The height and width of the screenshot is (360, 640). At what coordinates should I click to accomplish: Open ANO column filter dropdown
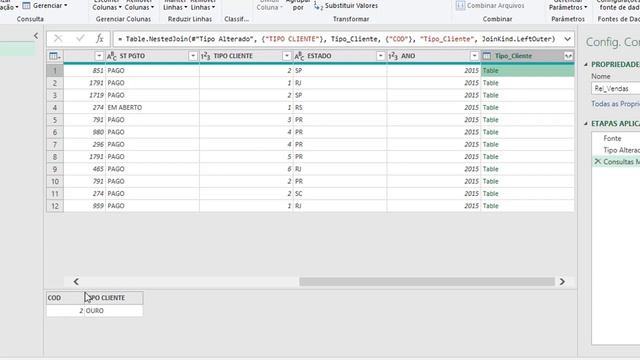pos(474,56)
